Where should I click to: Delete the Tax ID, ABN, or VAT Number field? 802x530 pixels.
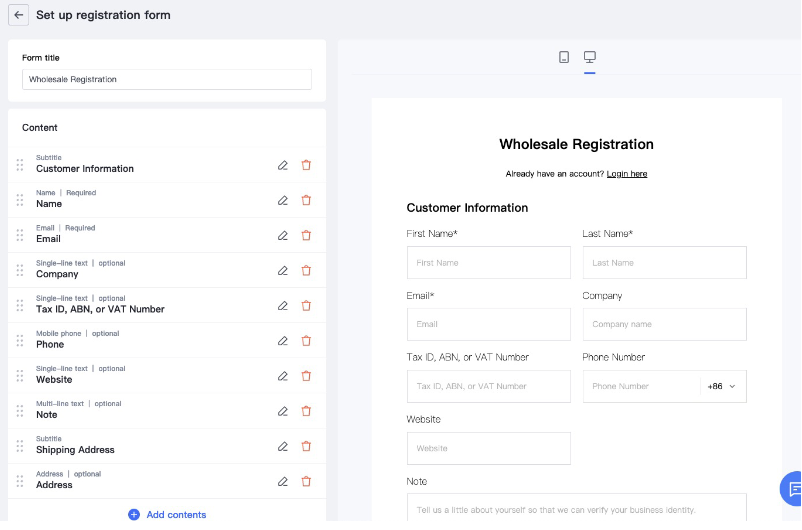pyautogui.click(x=306, y=305)
